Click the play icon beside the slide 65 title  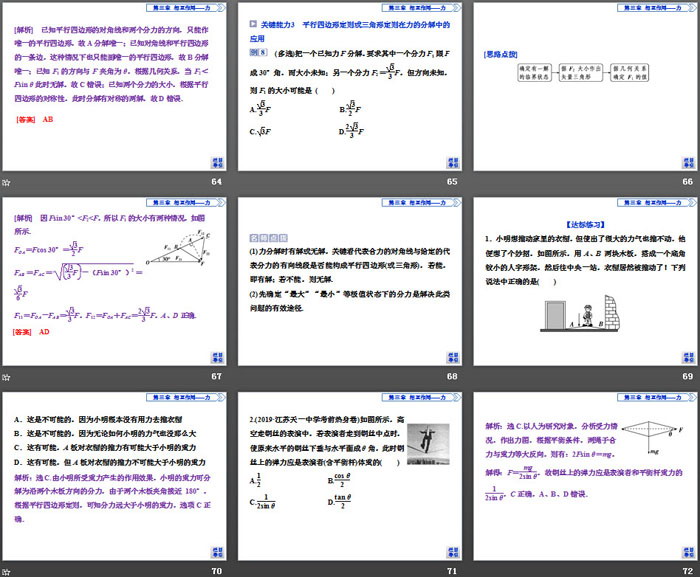(x=253, y=24)
